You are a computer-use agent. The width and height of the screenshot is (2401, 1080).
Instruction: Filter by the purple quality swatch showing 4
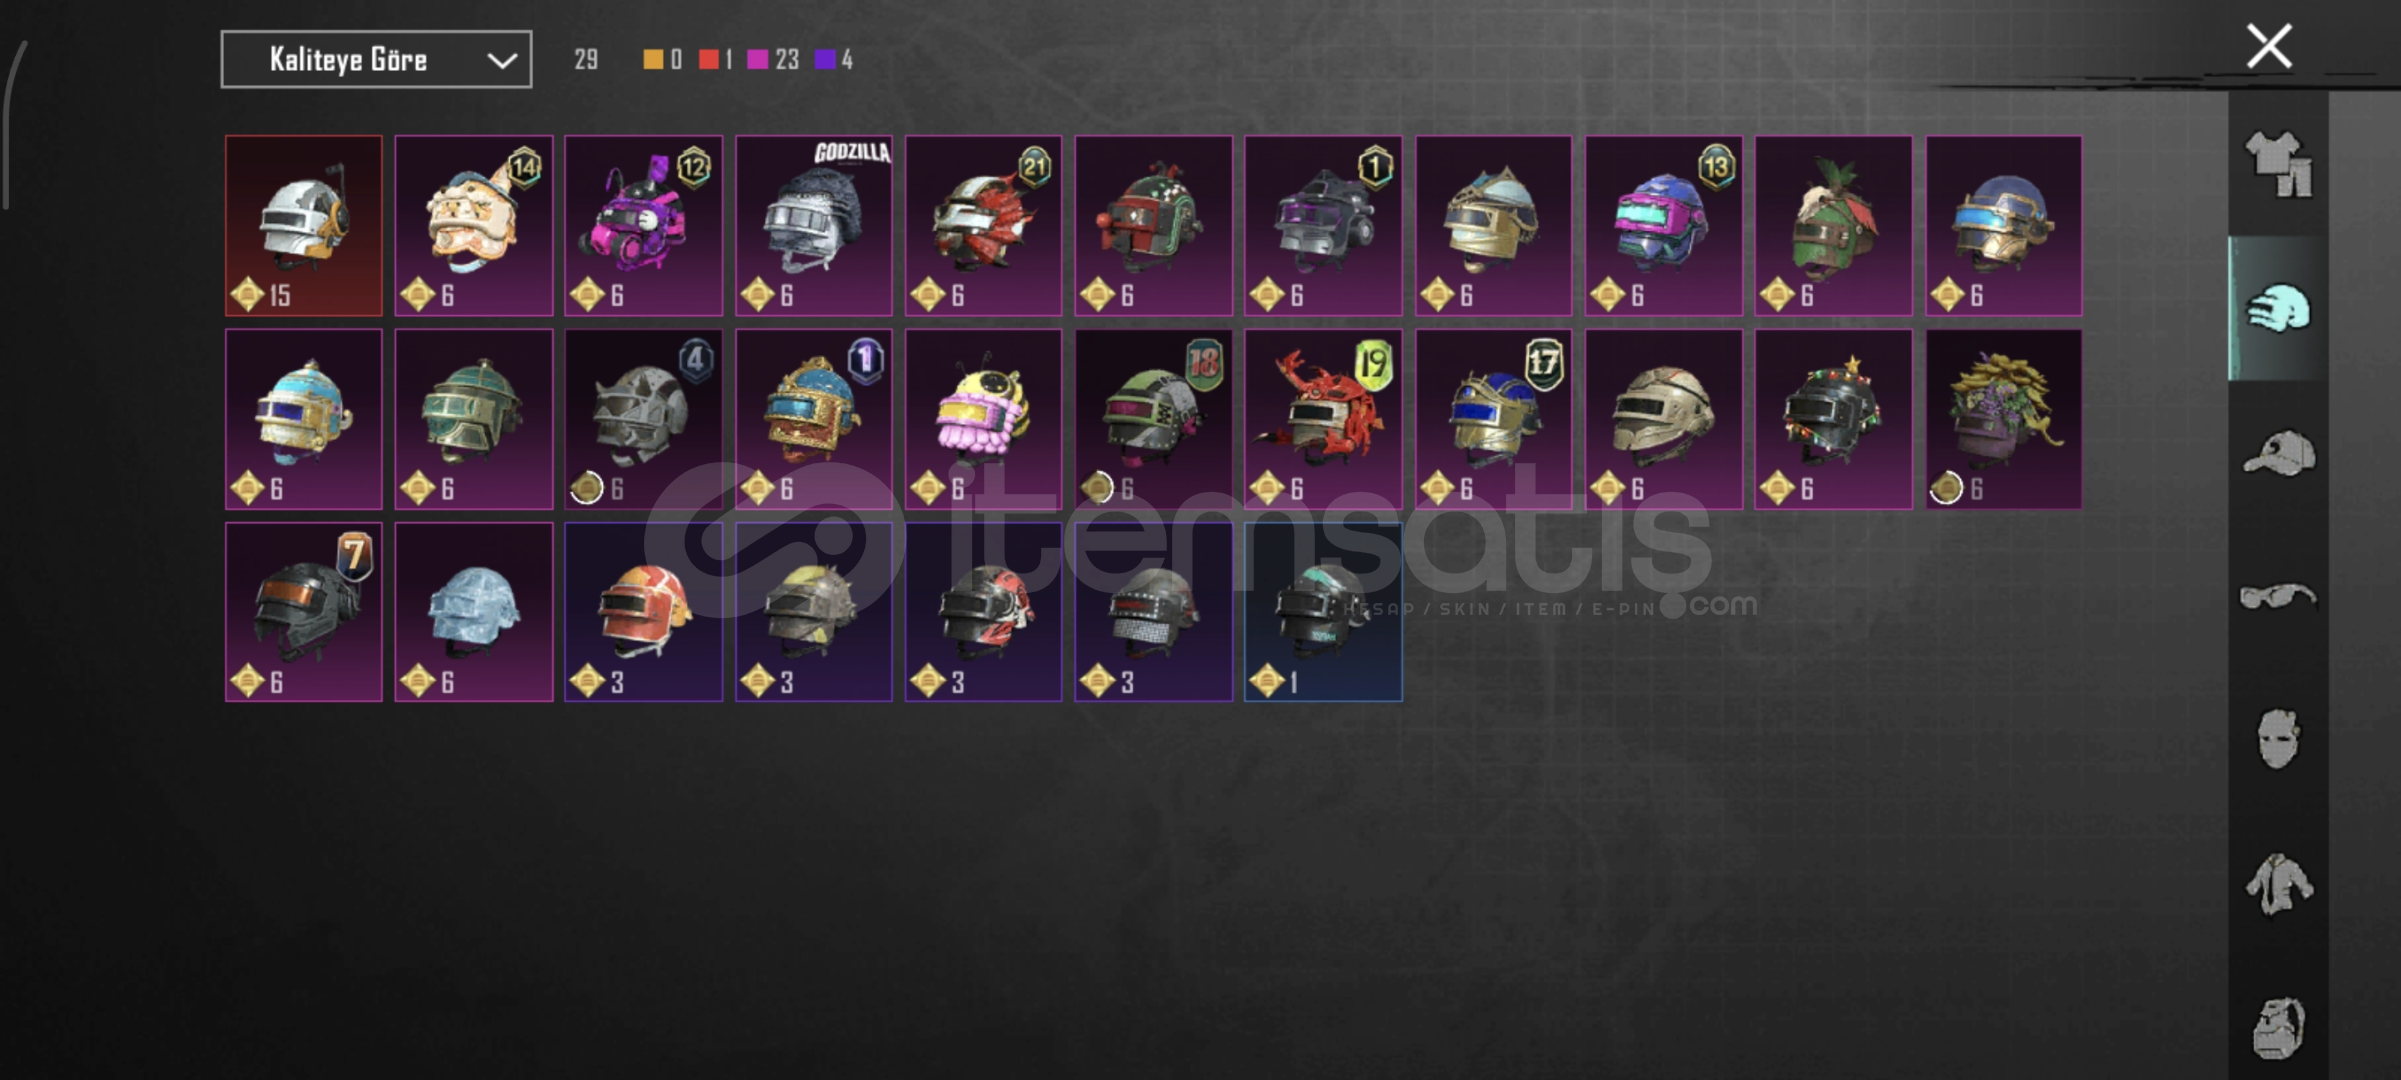click(x=825, y=60)
